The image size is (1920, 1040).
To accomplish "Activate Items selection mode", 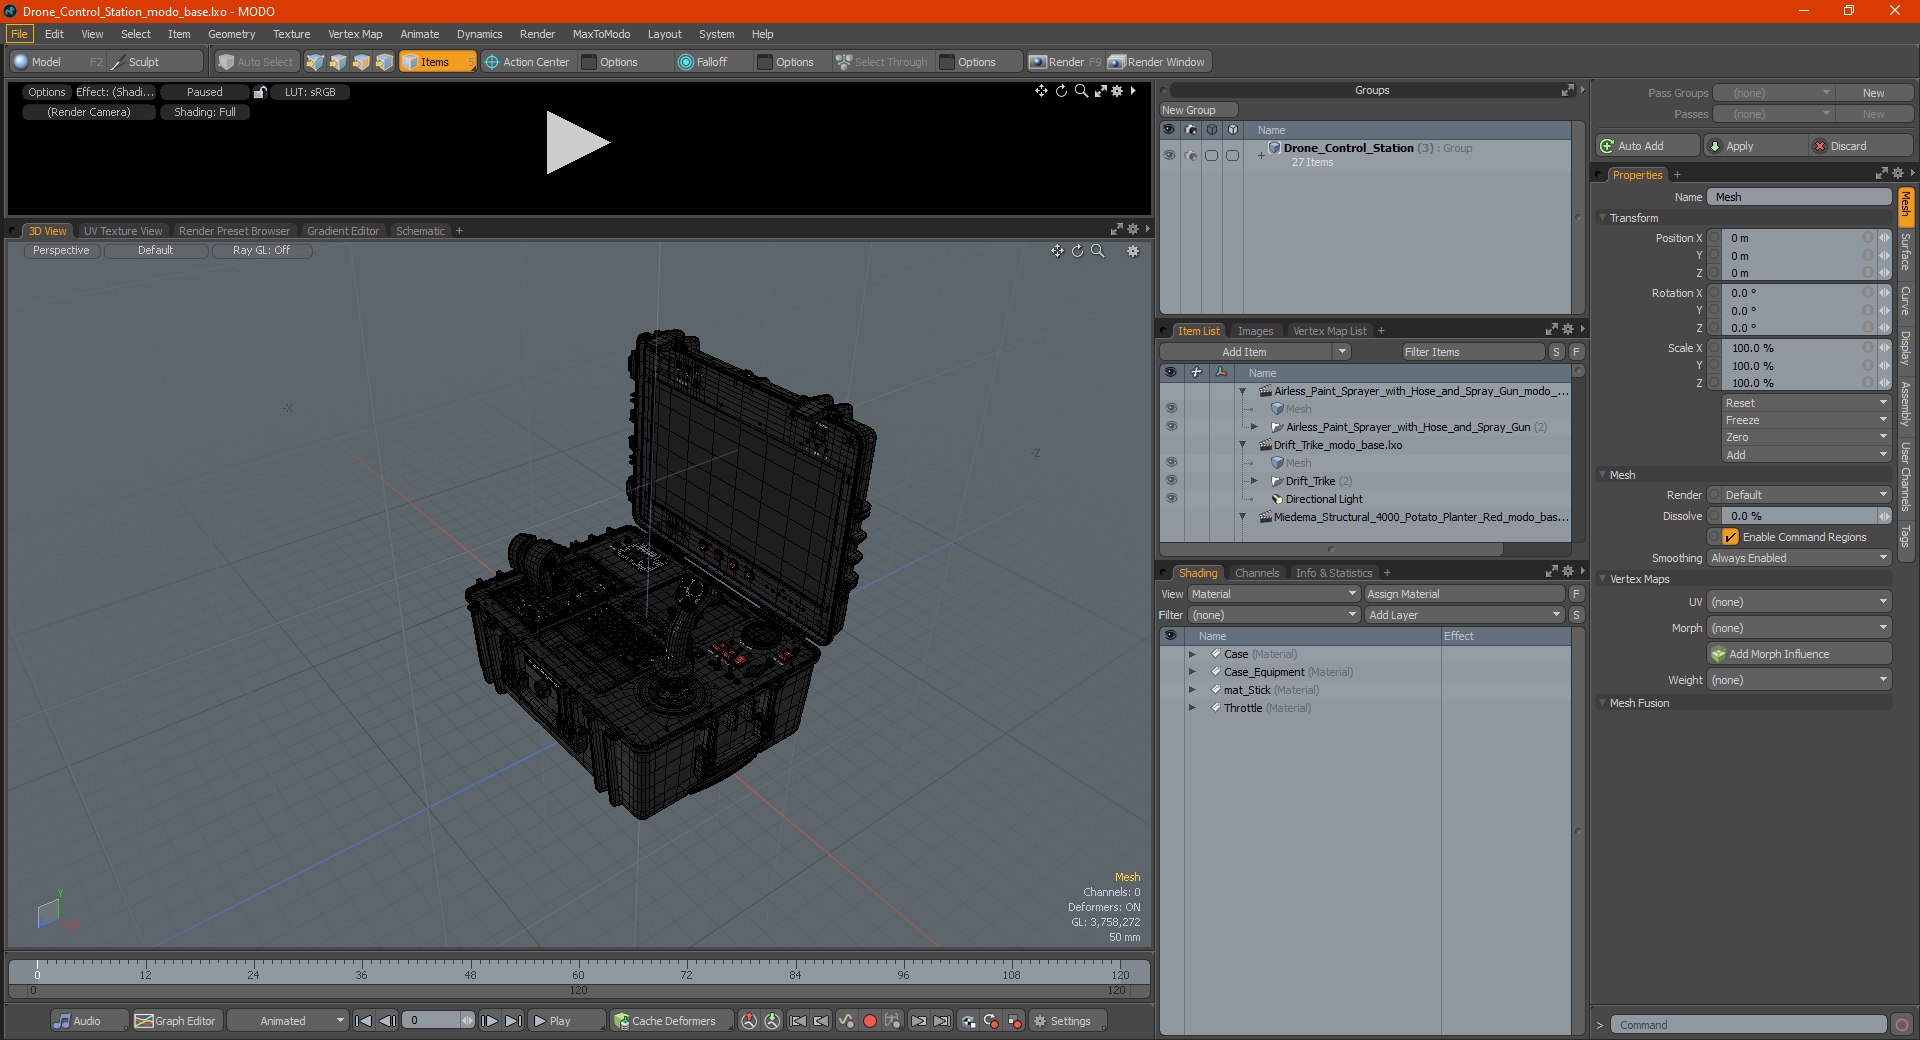I will (437, 62).
